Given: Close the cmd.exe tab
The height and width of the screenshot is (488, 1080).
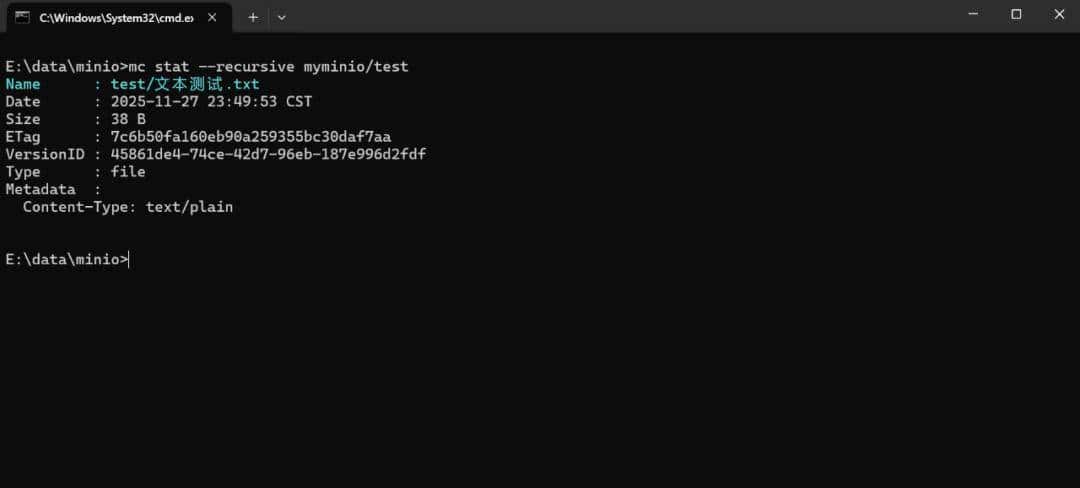Looking at the screenshot, I should tap(211, 17).
